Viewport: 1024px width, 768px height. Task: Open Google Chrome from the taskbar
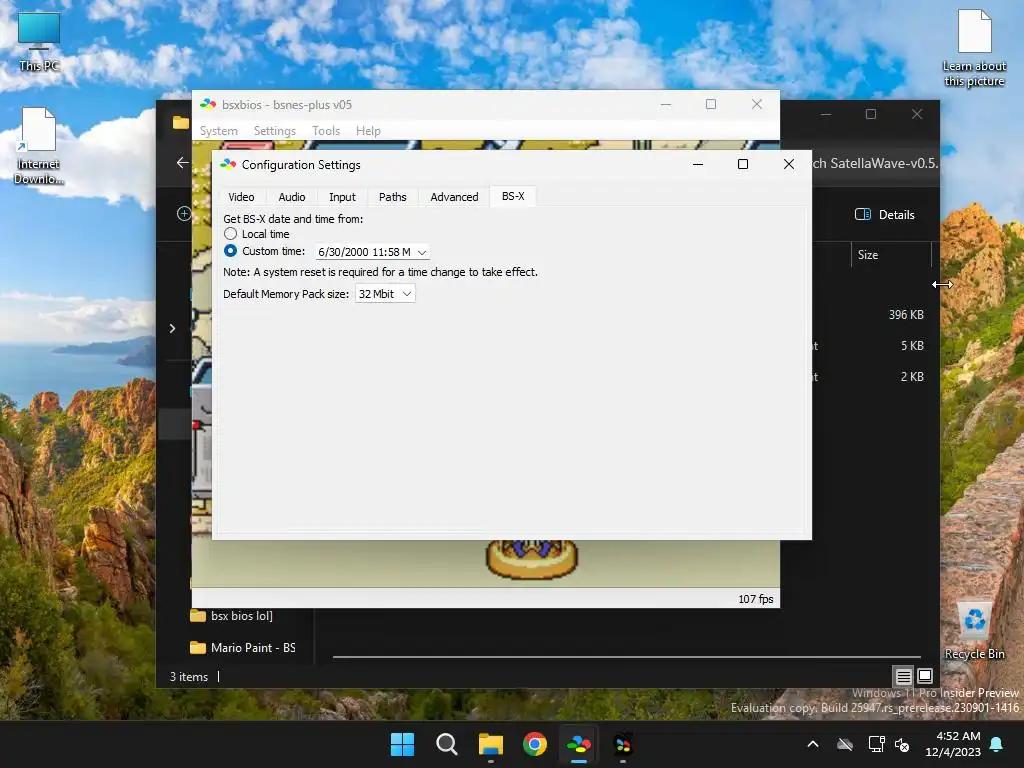point(535,744)
